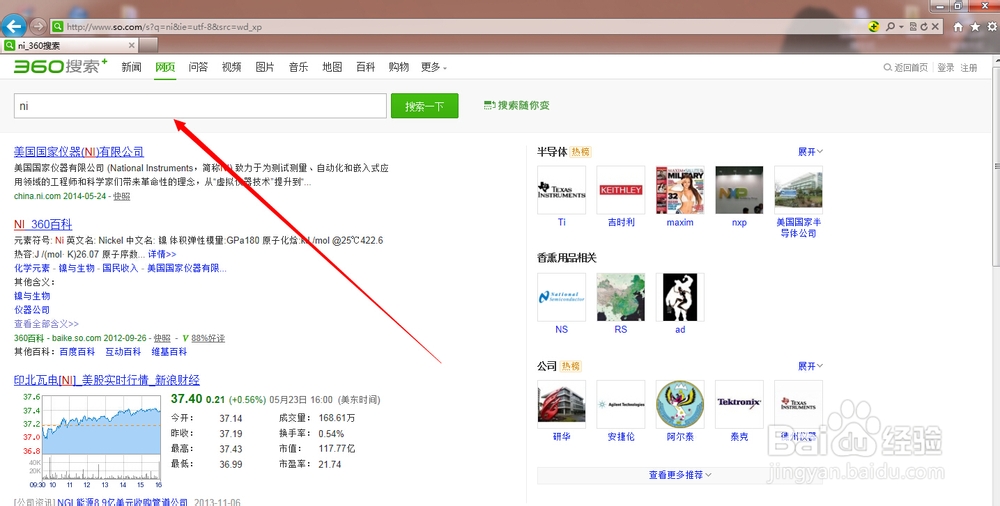Click the address bar search magnifier icon

(x=890, y=27)
